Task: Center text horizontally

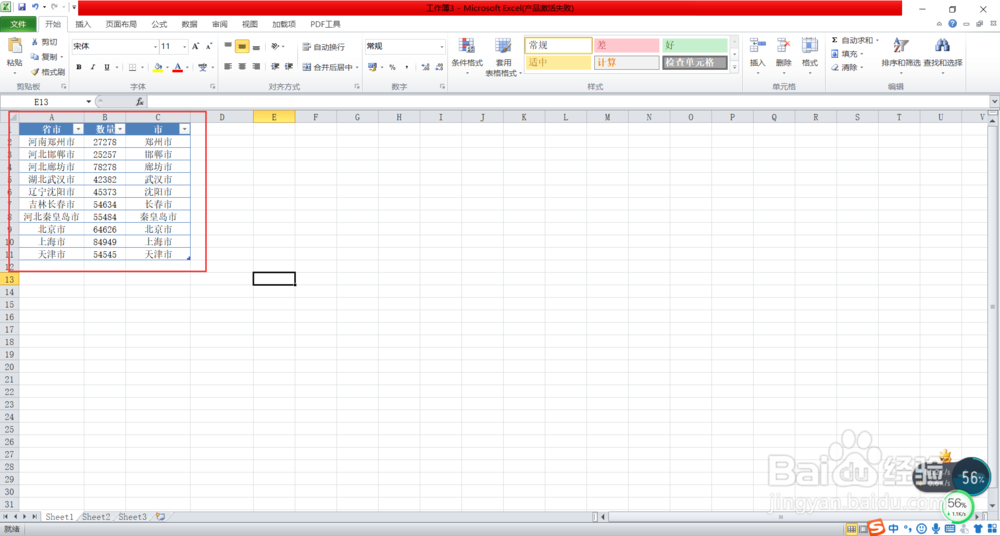Action: [242, 66]
